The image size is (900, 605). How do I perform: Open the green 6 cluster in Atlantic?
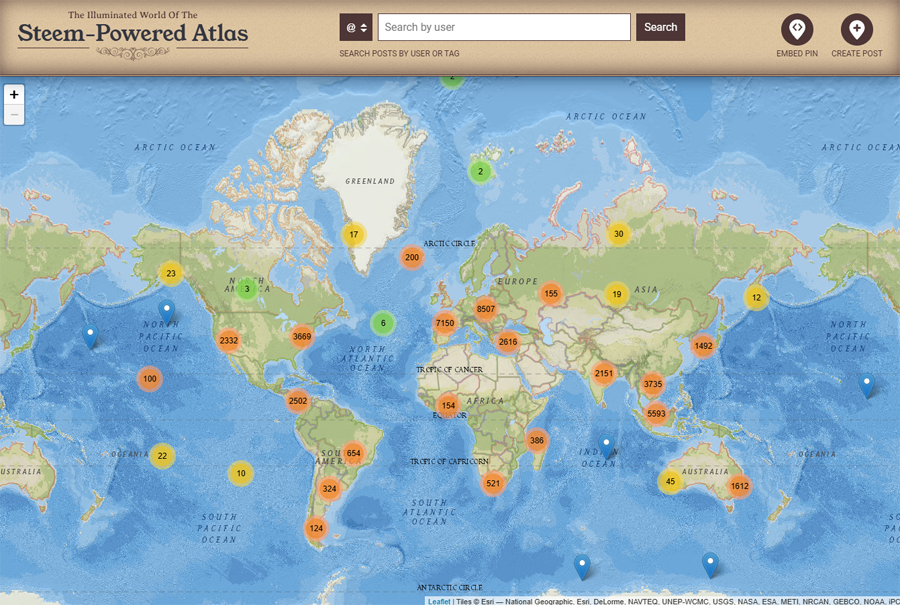(x=383, y=323)
